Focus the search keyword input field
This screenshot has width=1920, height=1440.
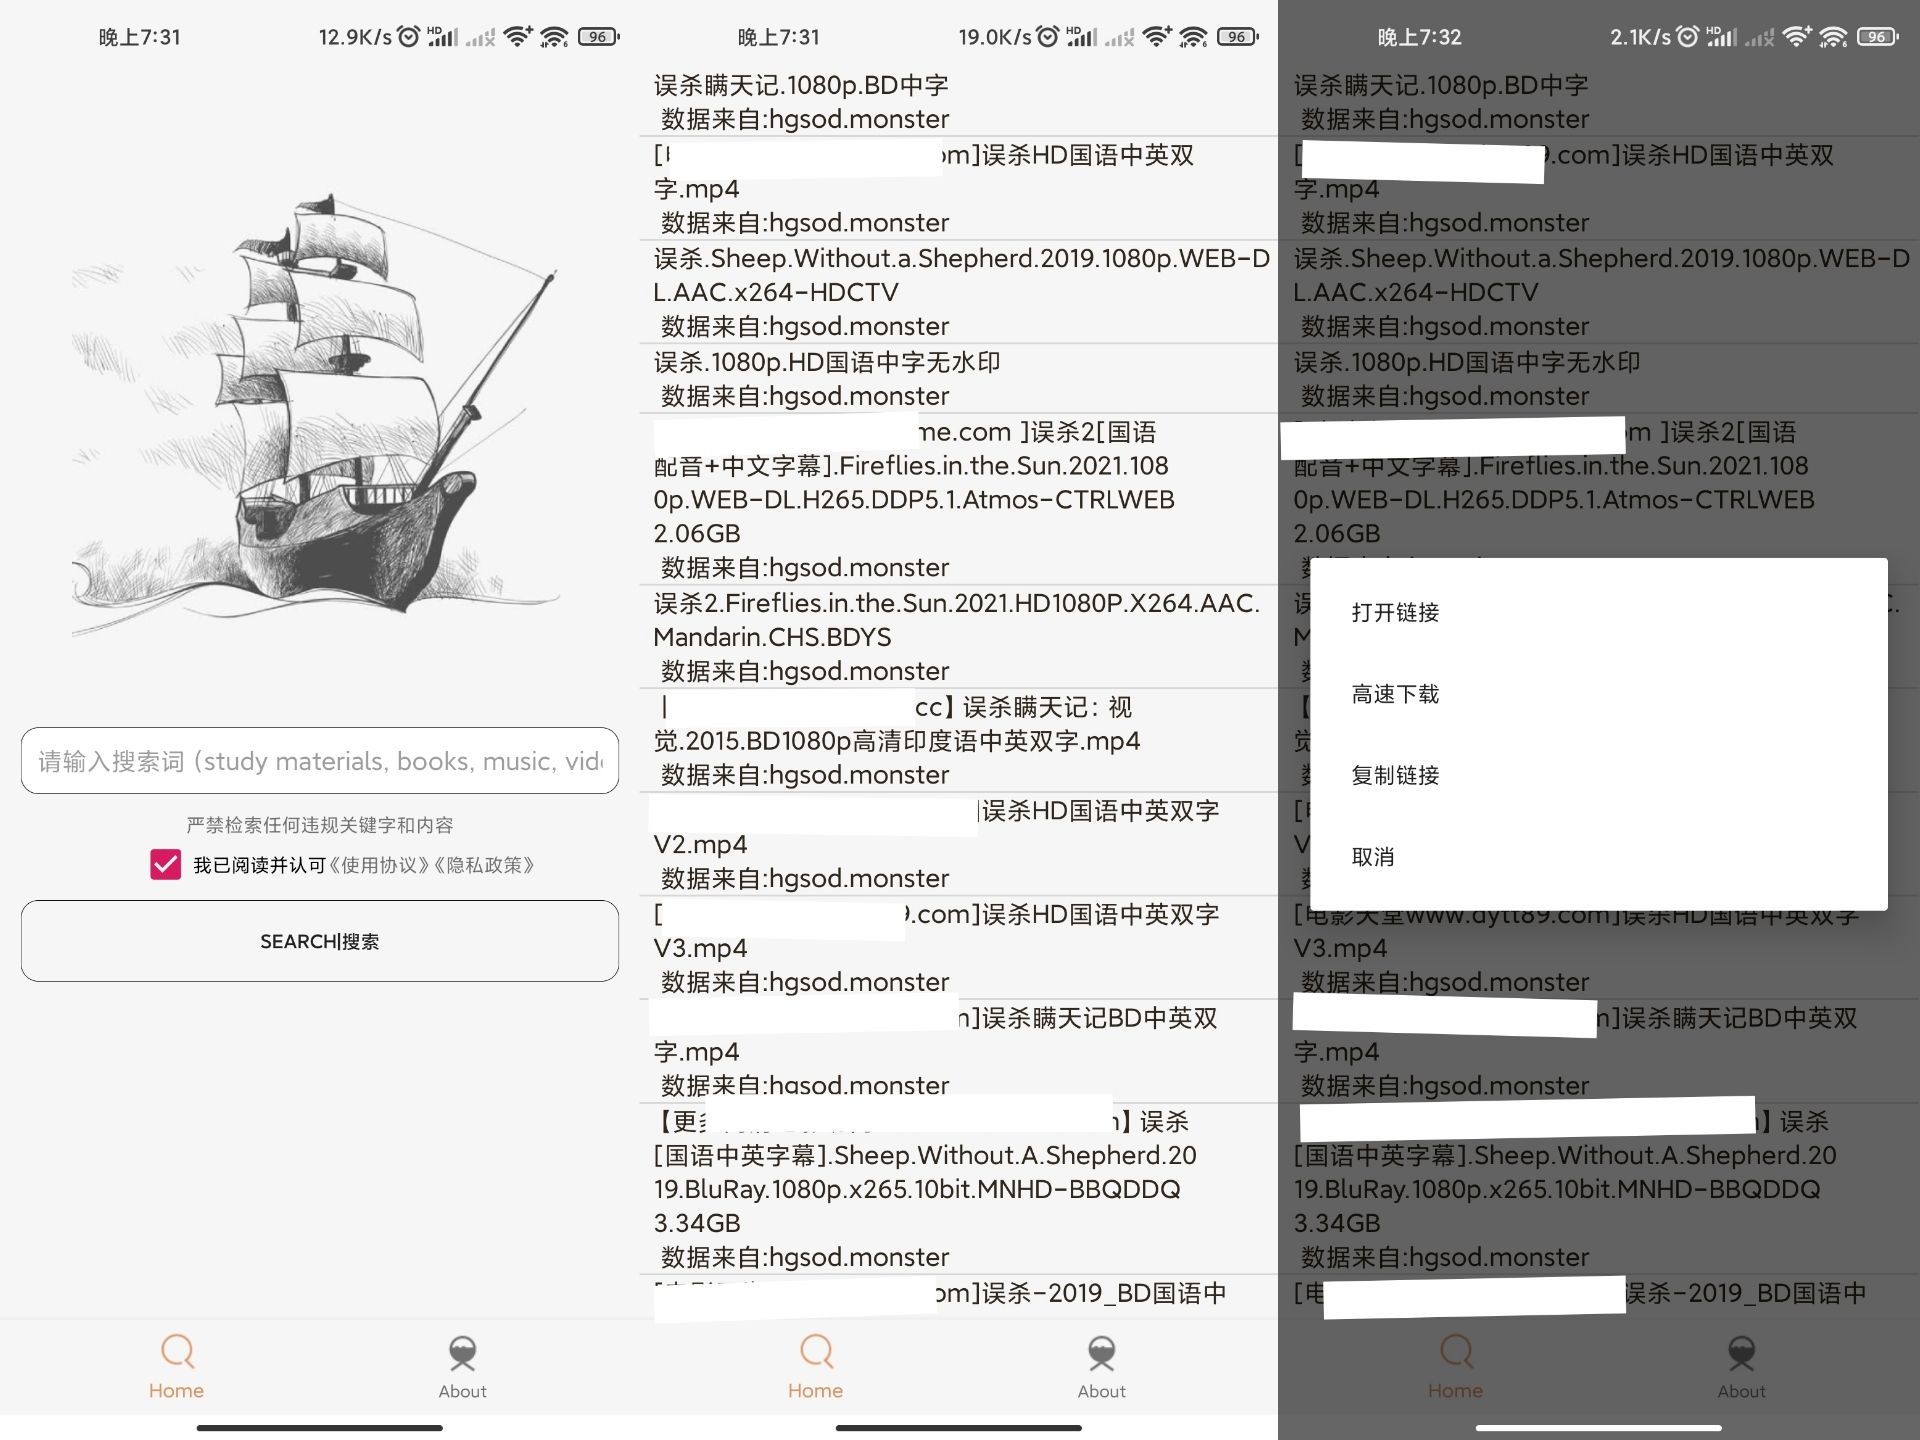tap(320, 761)
